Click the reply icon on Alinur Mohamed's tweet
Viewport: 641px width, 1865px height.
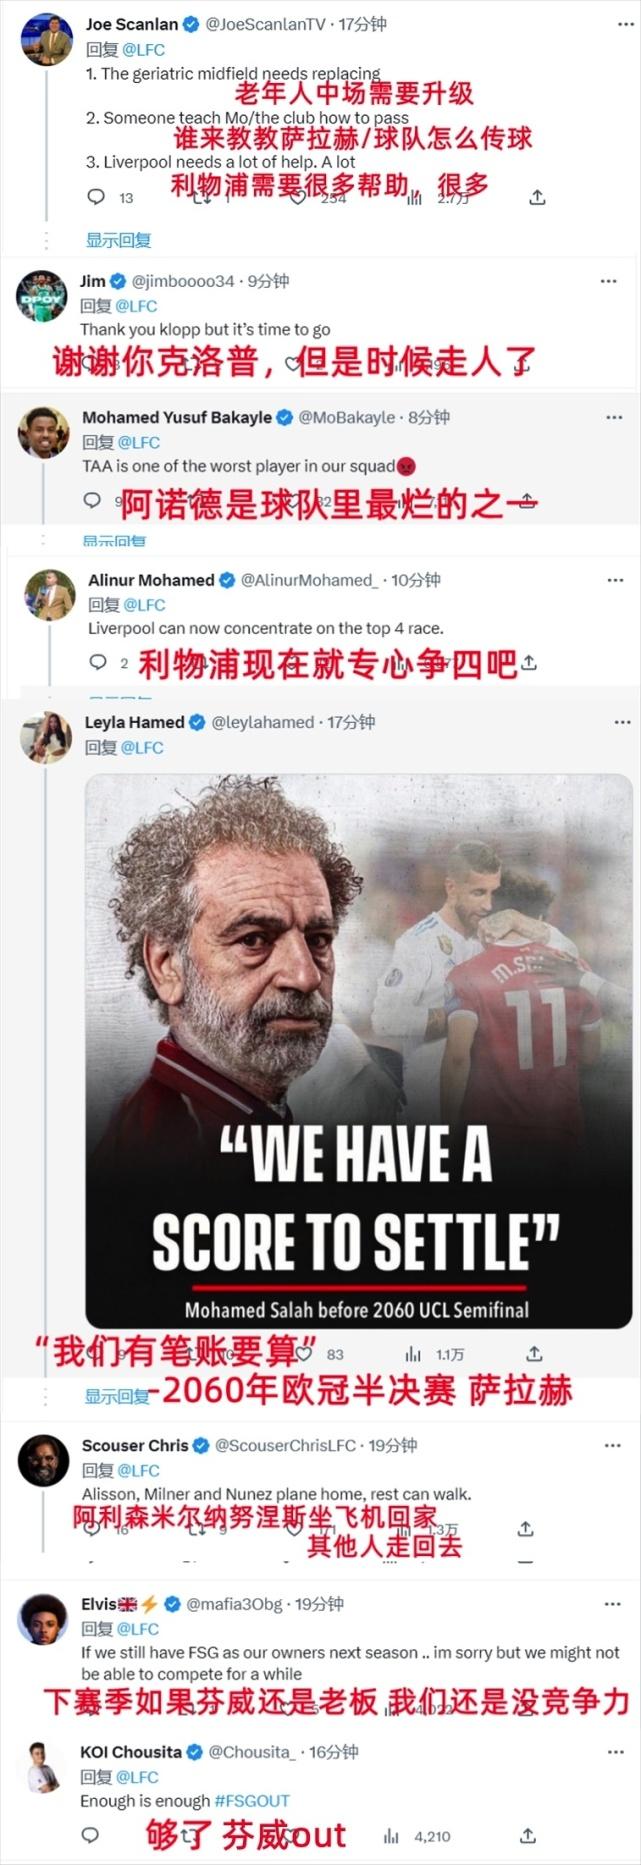tap(98, 662)
